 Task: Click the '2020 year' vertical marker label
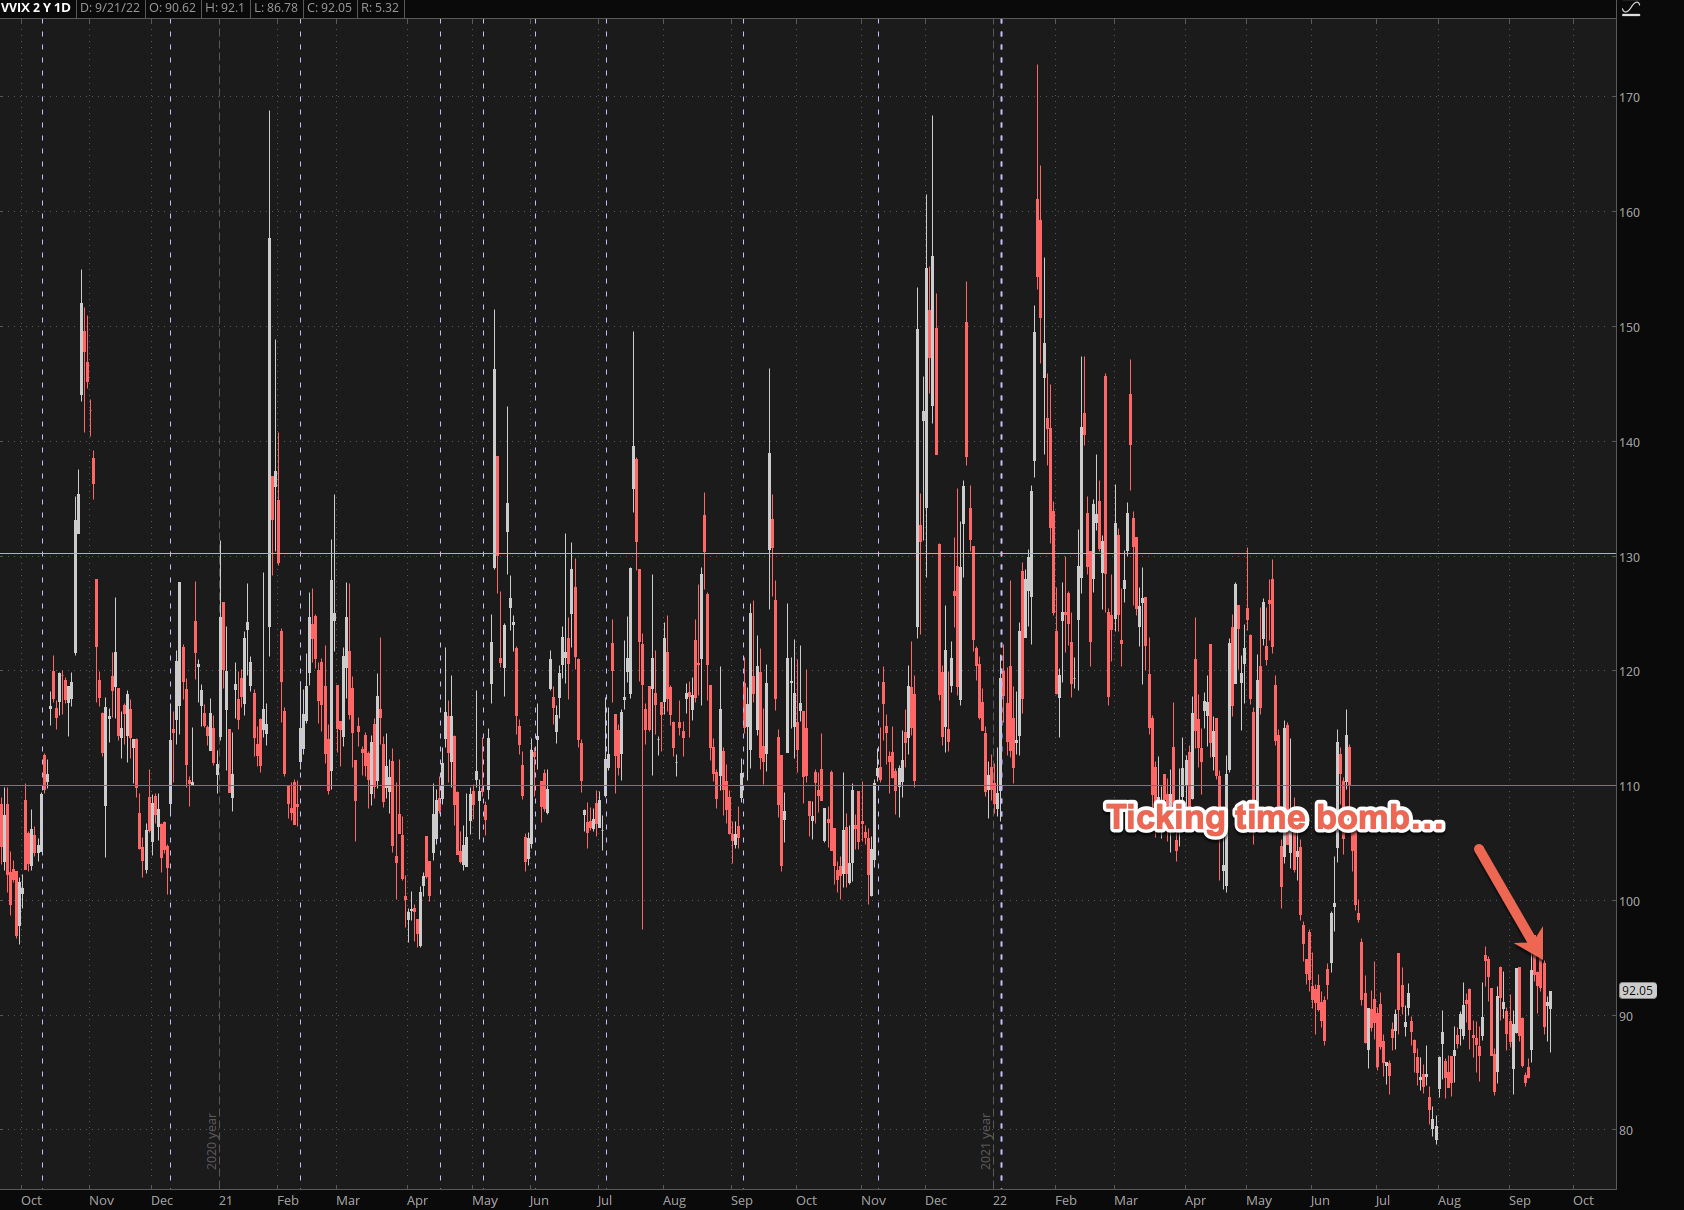[212, 1141]
